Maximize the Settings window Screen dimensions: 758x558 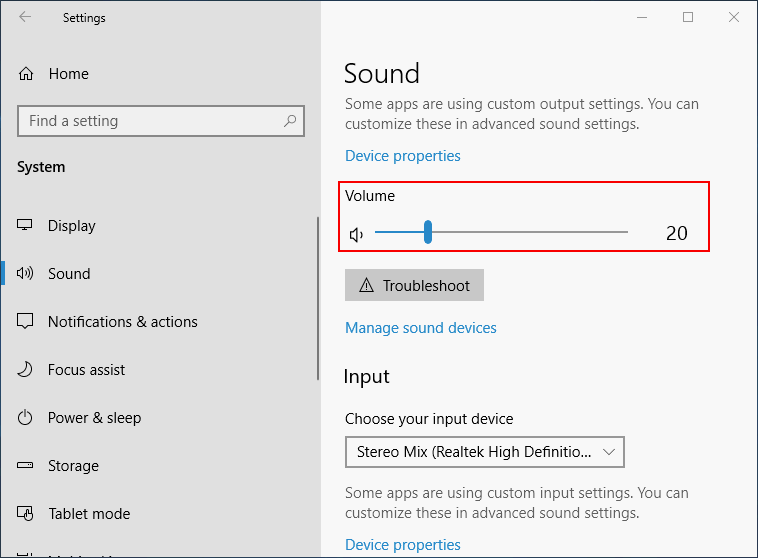pyautogui.click(x=688, y=17)
